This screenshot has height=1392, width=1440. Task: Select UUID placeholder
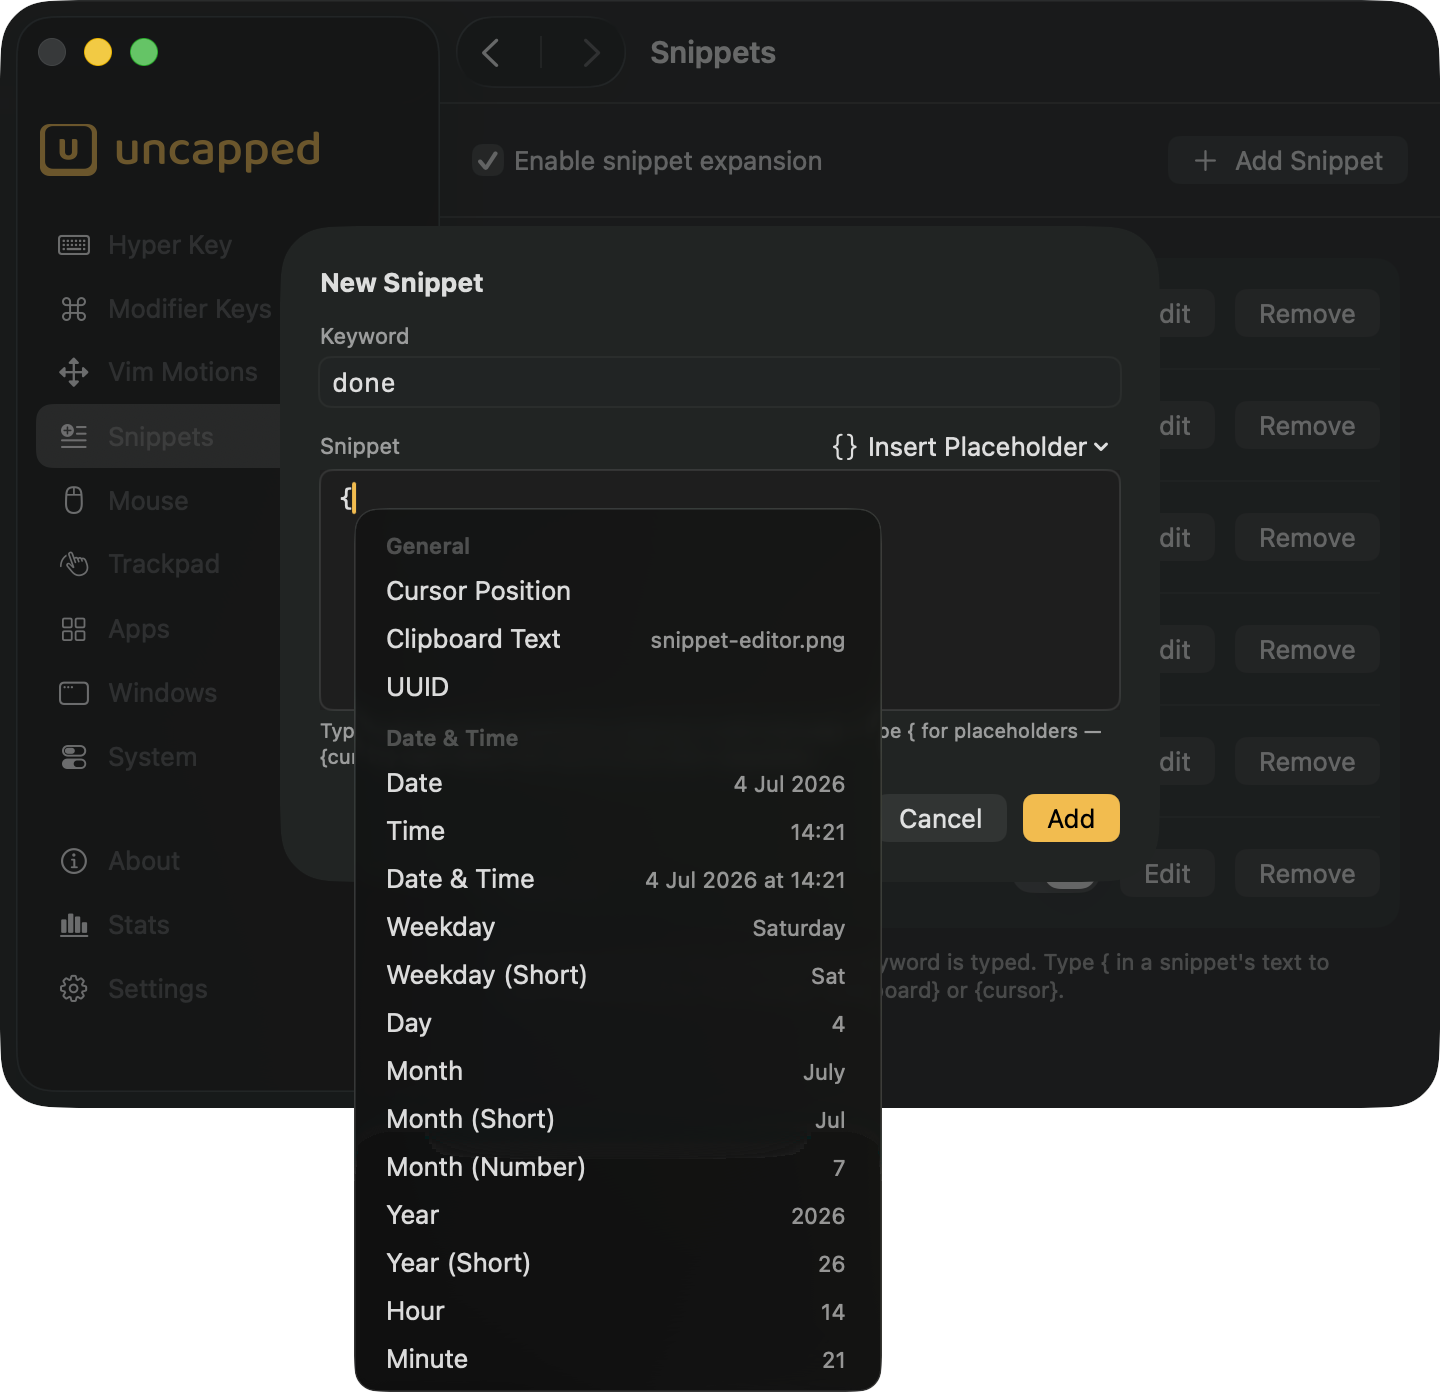(x=617, y=687)
